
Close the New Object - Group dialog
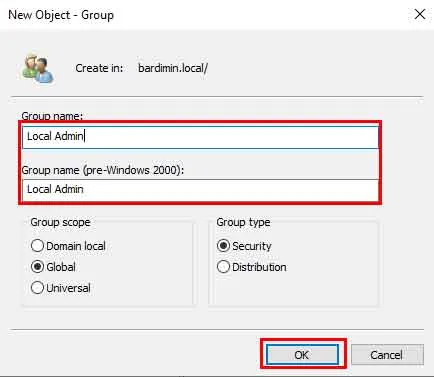point(420,14)
